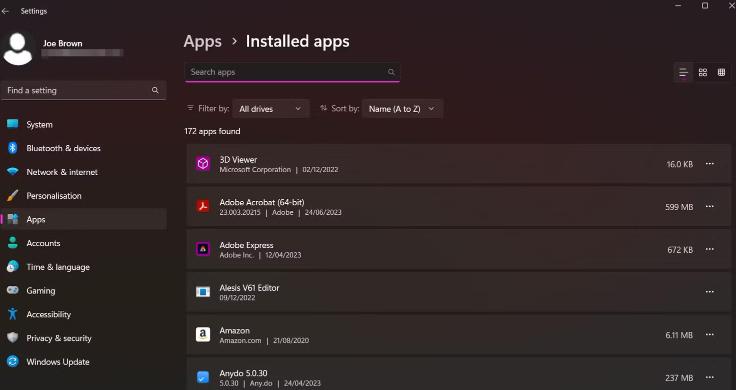Screen dimensions: 736x390
Task: Click the Anydo app icon
Action: coord(203,377)
